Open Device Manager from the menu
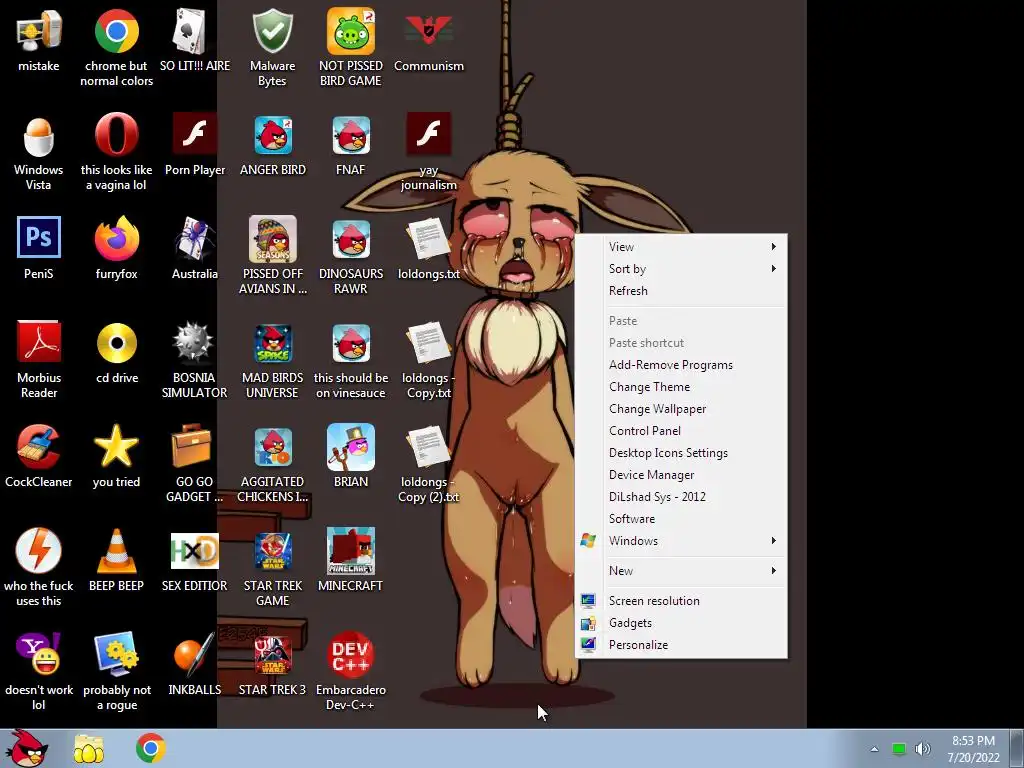 [x=680, y=475]
